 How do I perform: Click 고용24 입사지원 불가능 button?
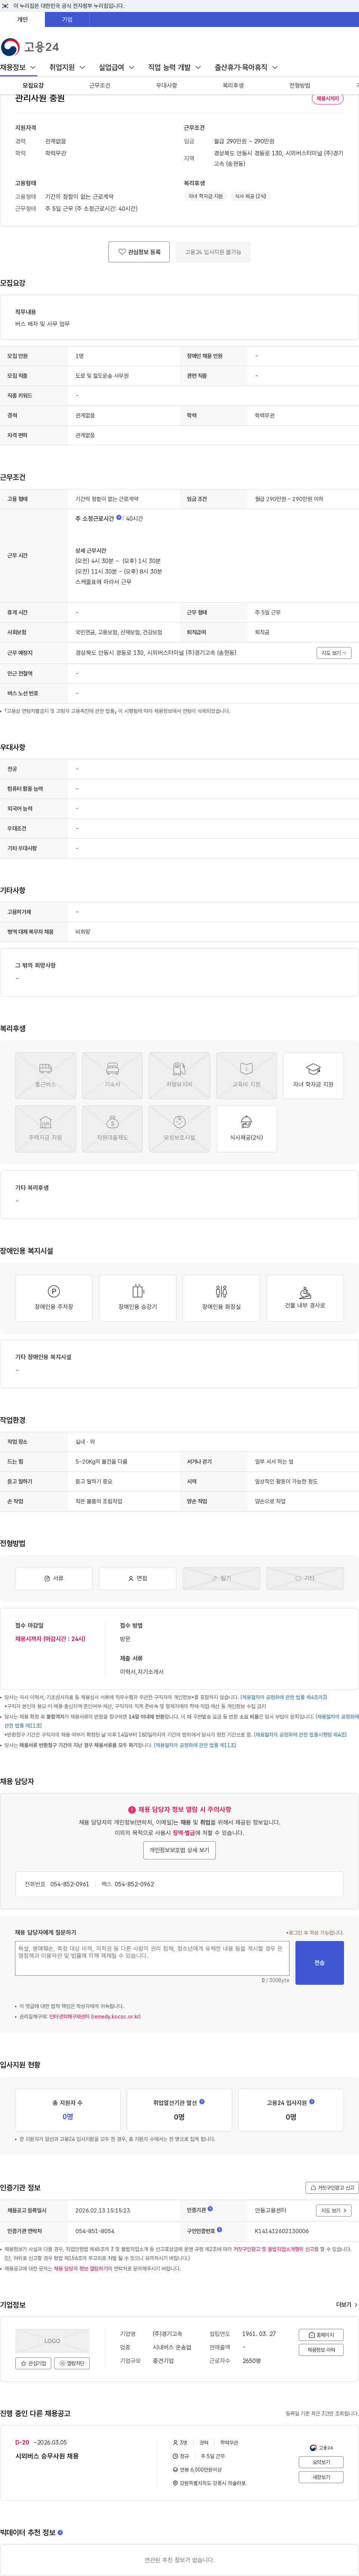point(213,252)
